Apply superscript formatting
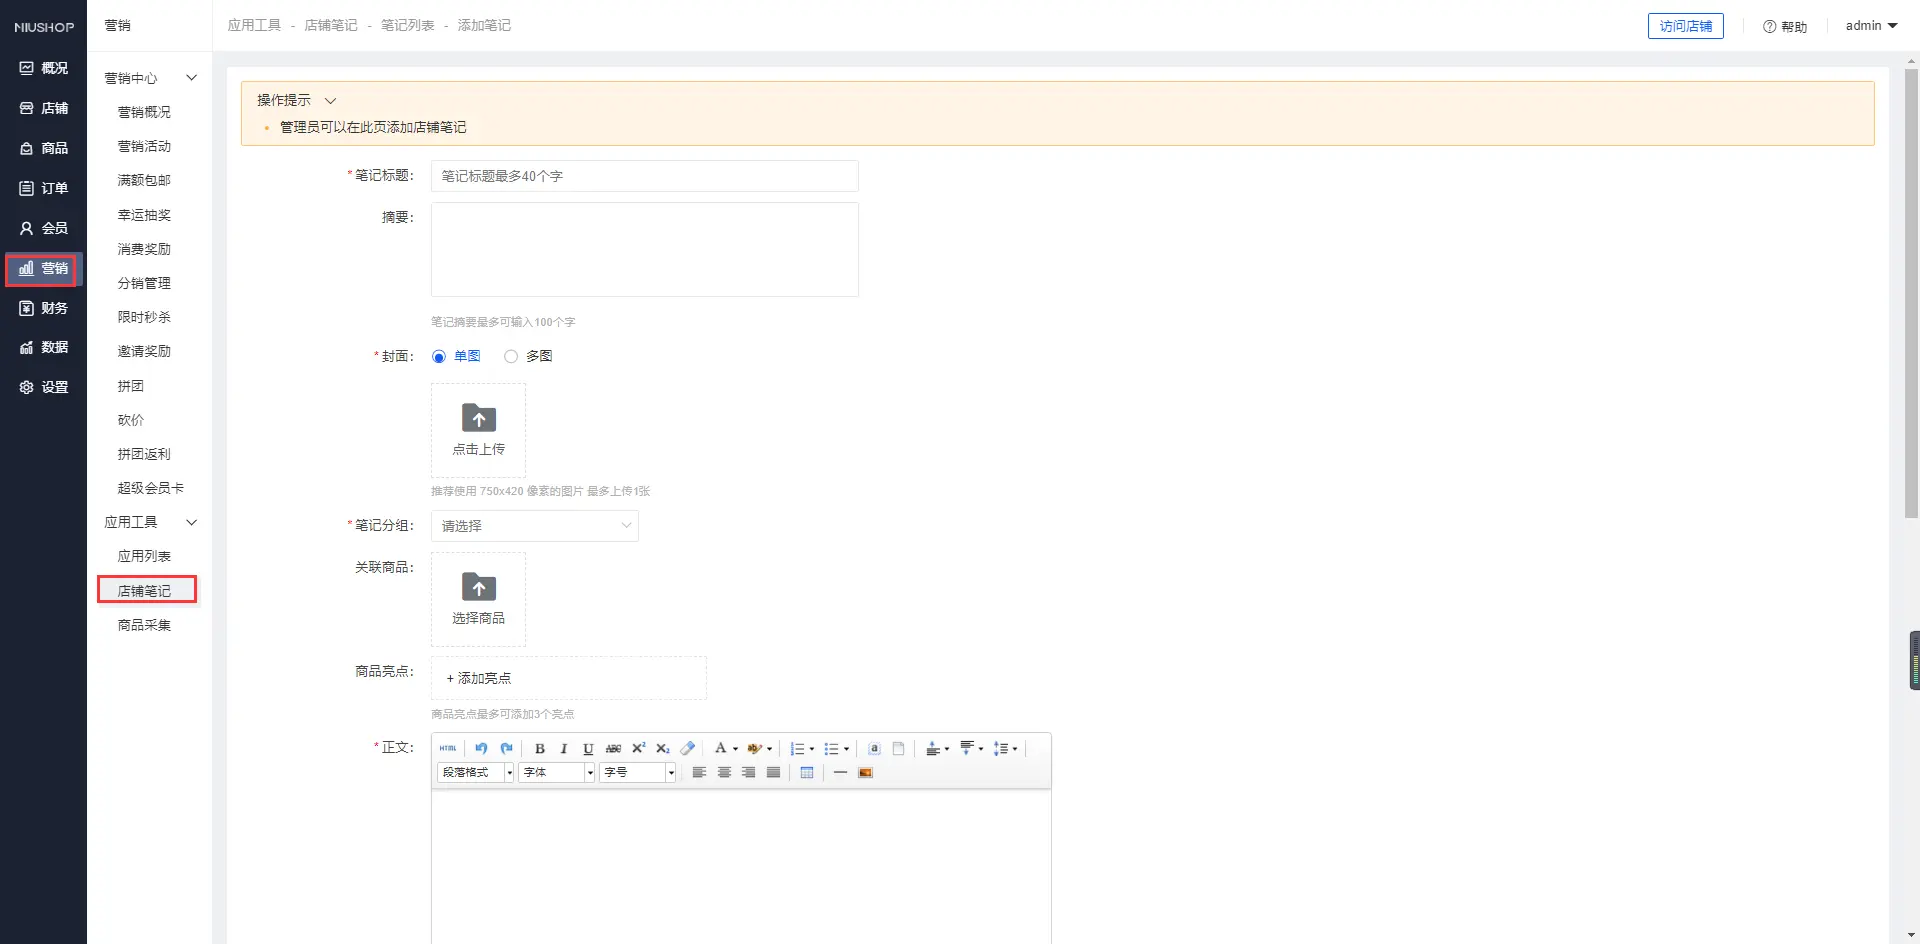 pos(638,749)
